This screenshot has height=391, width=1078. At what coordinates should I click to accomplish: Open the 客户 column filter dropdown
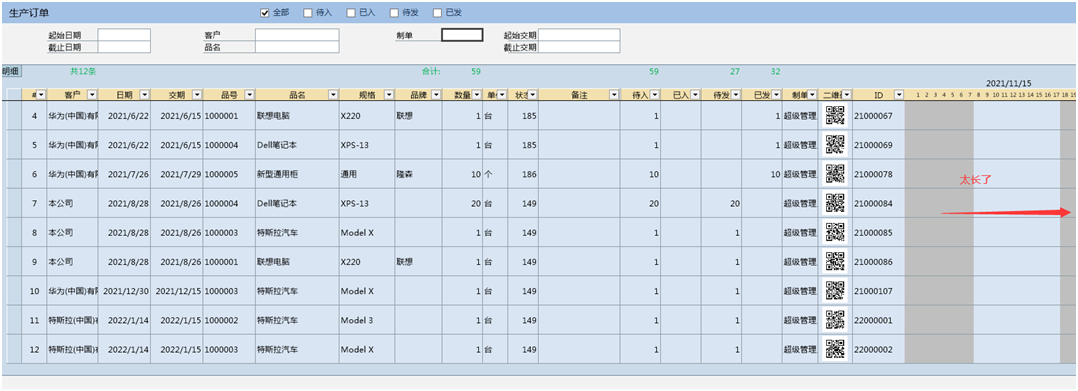[x=92, y=95]
